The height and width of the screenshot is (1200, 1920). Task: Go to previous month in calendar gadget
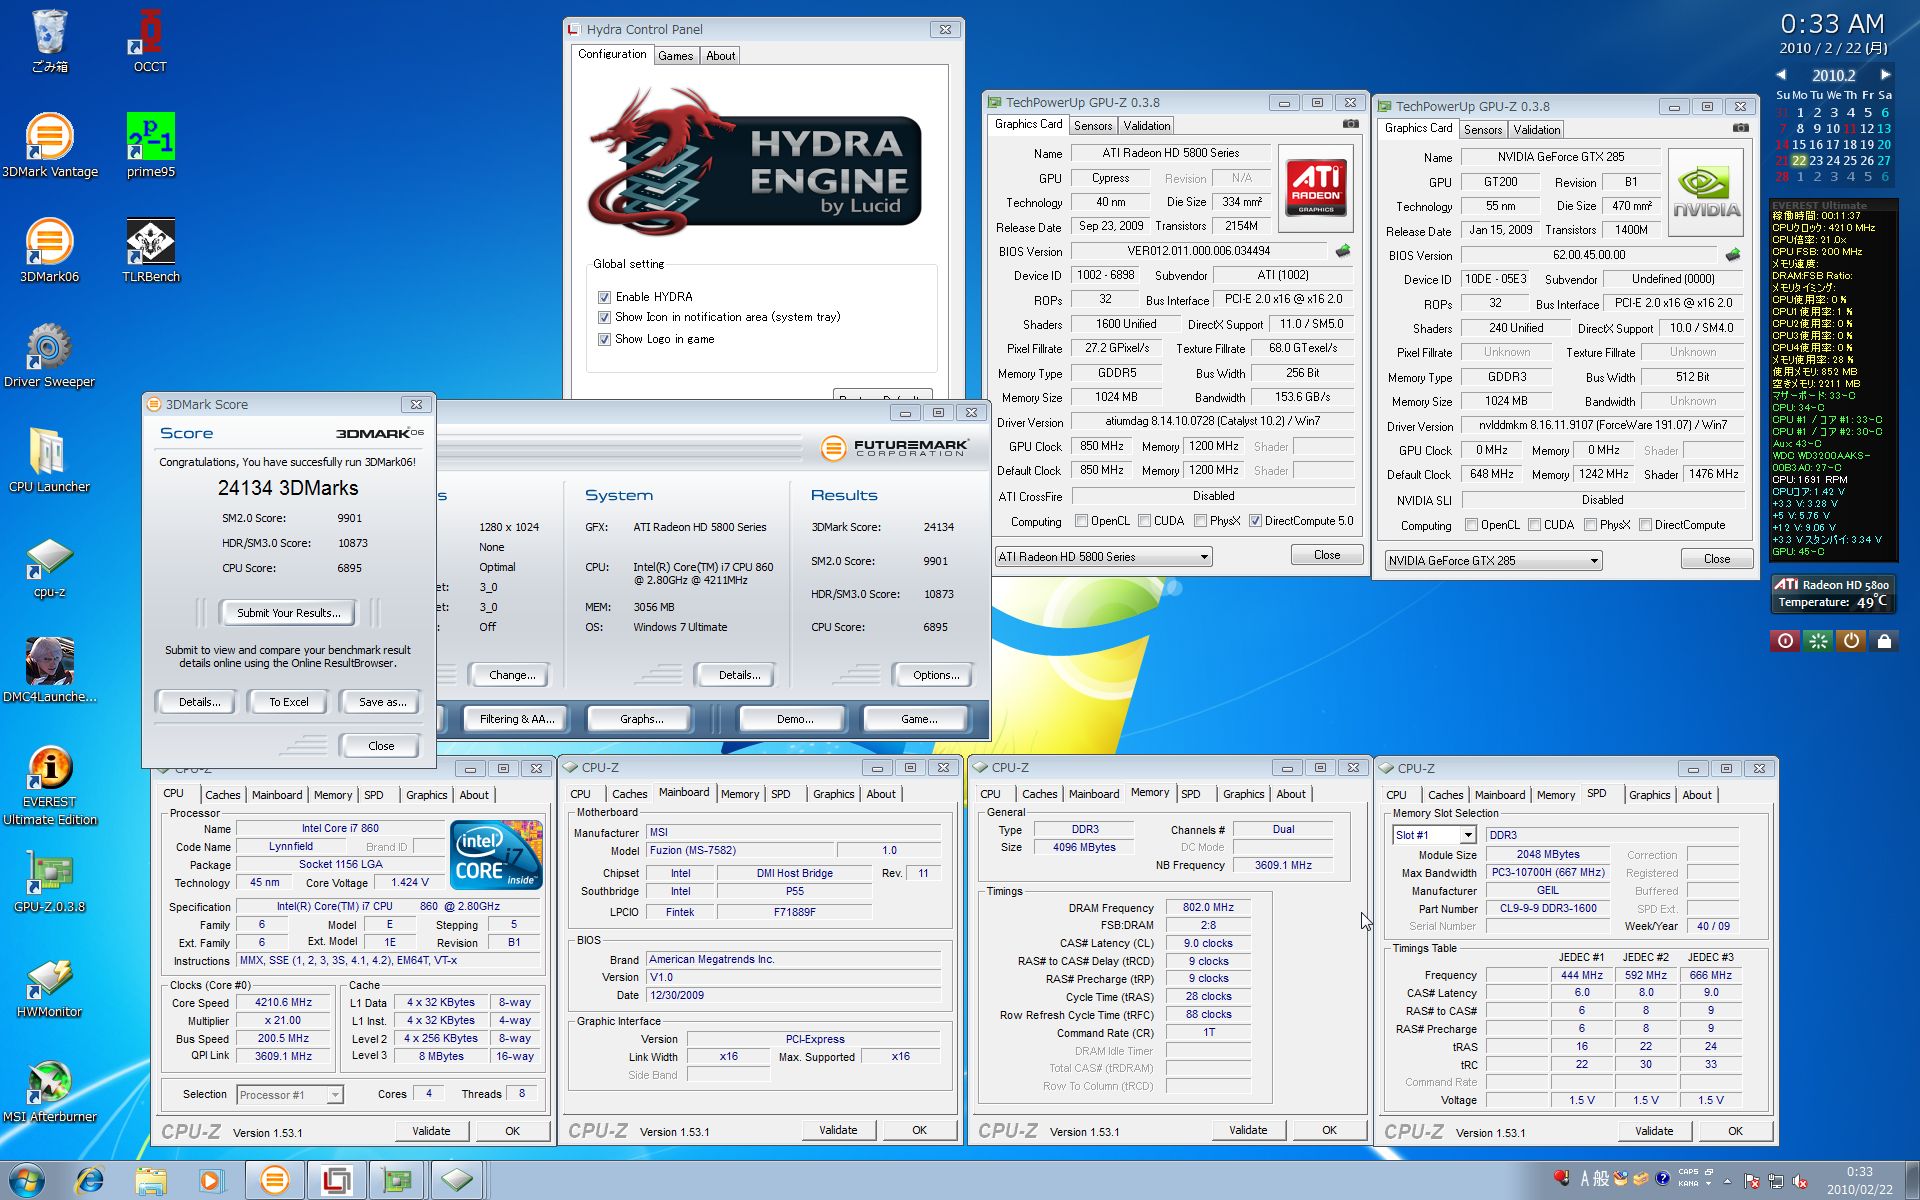[1781, 75]
